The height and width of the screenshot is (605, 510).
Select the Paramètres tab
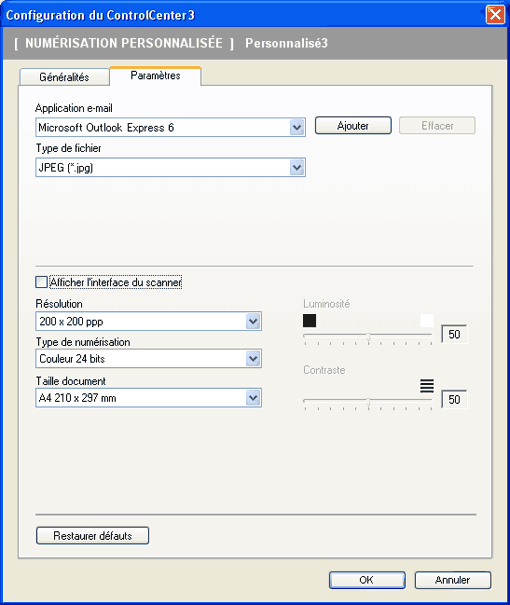pos(155,76)
